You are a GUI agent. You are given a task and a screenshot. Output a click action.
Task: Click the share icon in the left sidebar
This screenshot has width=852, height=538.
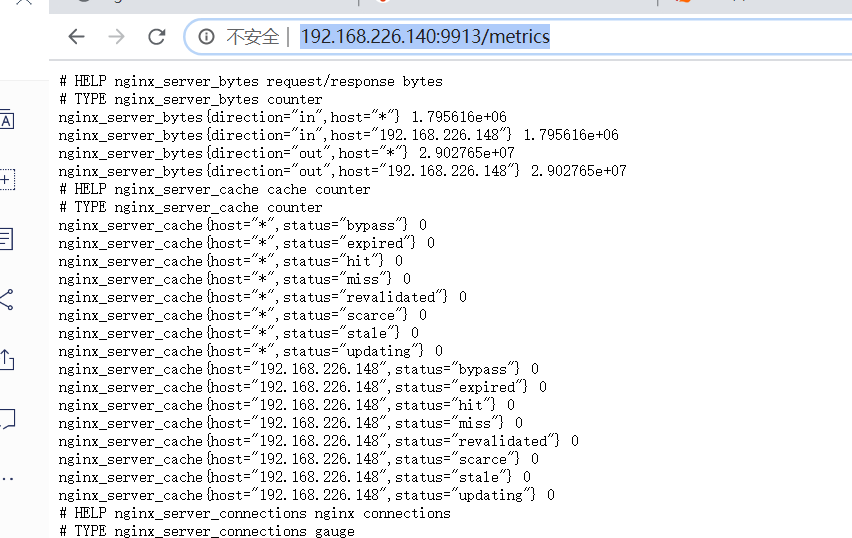tap(6, 299)
